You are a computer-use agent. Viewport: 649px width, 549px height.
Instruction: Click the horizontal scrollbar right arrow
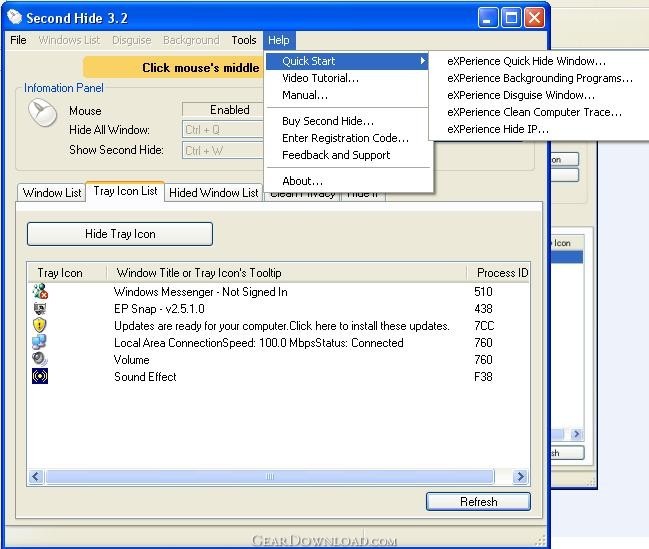(x=520, y=477)
